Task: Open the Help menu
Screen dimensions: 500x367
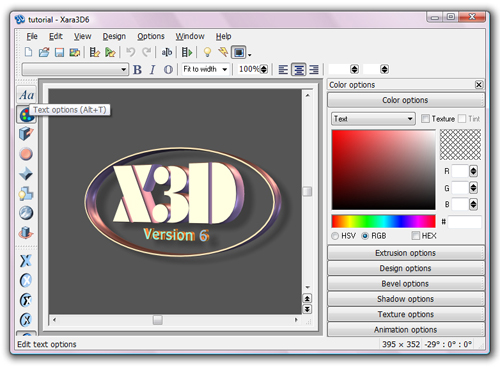Action: point(223,36)
